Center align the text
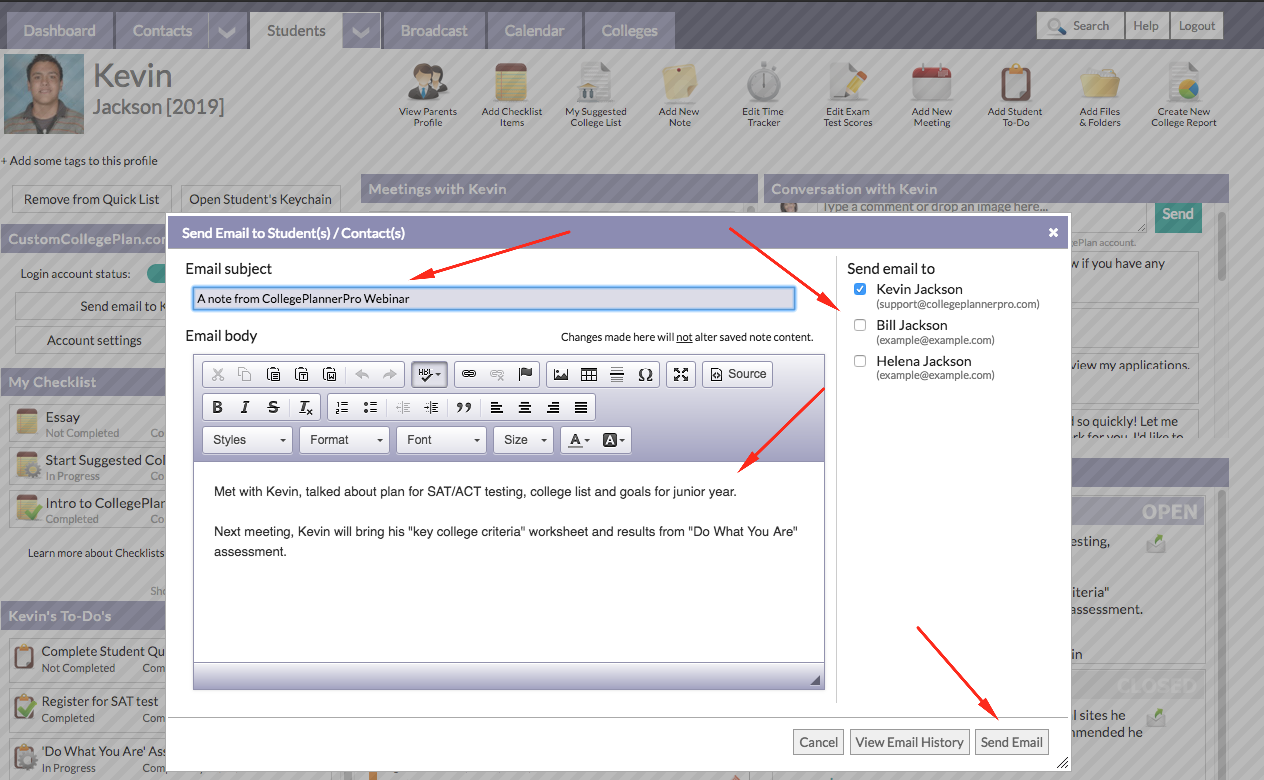1264x780 pixels. click(525, 407)
